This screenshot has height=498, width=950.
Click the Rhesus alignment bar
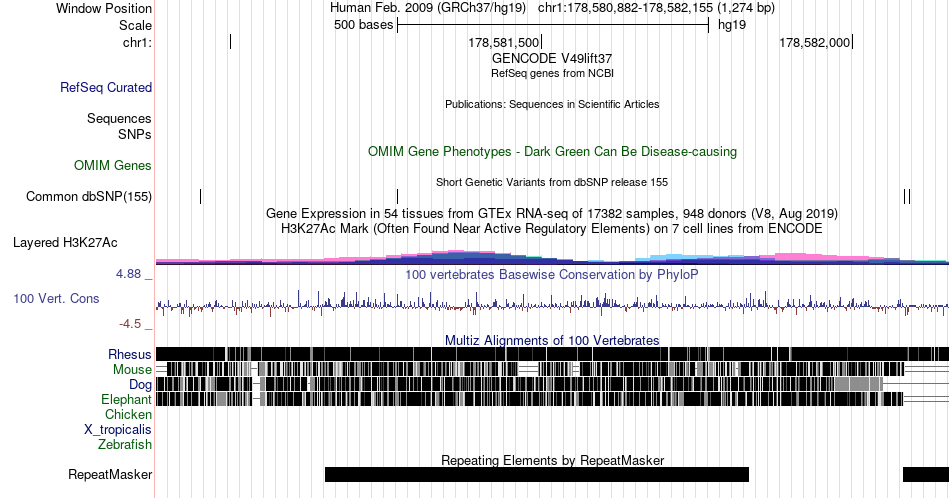click(552, 354)
